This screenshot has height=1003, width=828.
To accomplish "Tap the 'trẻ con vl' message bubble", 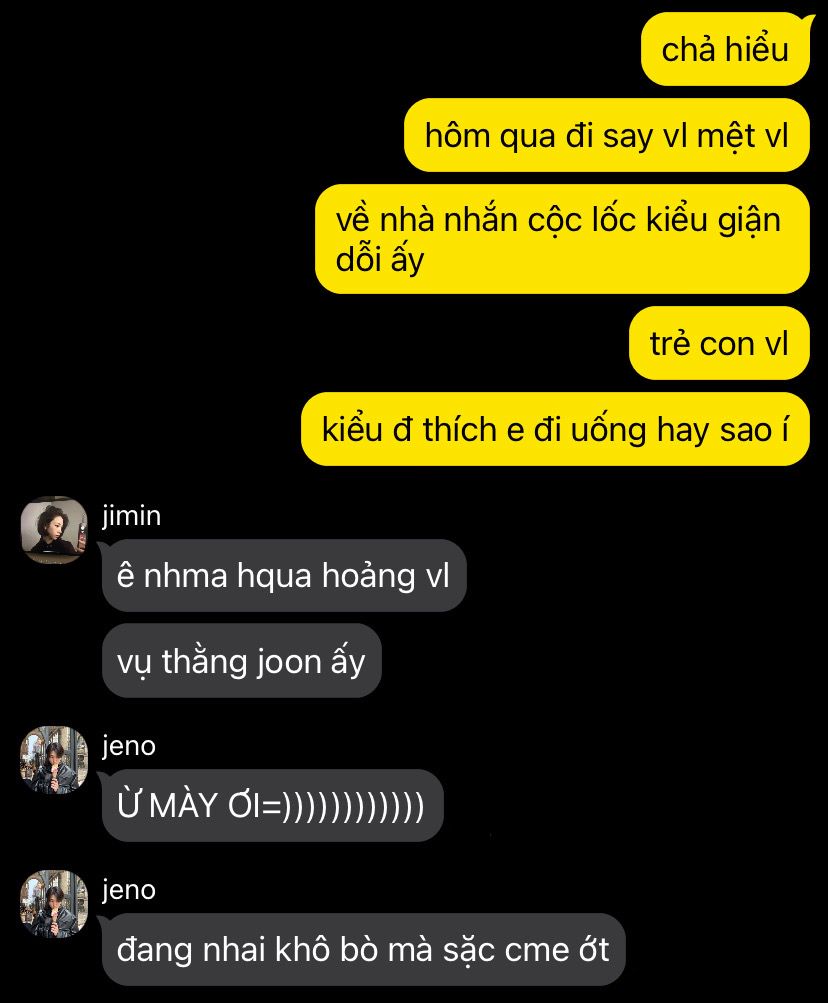I will click(719, 344).
